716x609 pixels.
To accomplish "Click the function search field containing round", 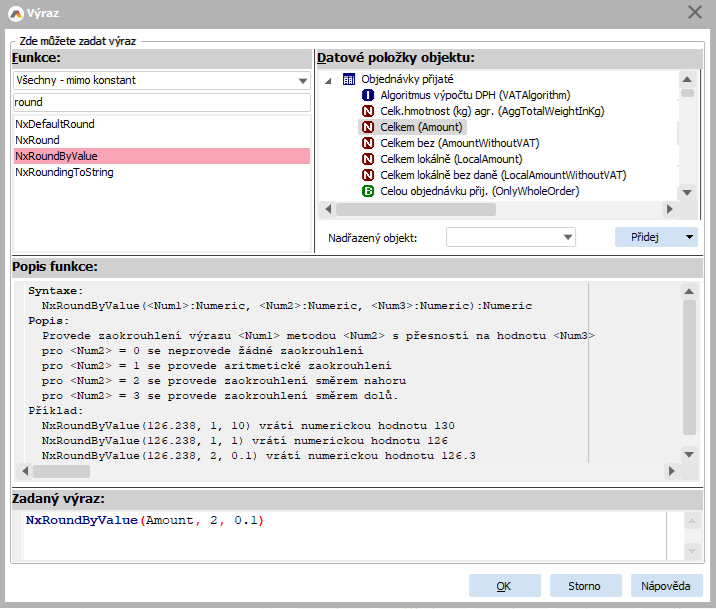I will pyautogui.click(x=160, y=102).
